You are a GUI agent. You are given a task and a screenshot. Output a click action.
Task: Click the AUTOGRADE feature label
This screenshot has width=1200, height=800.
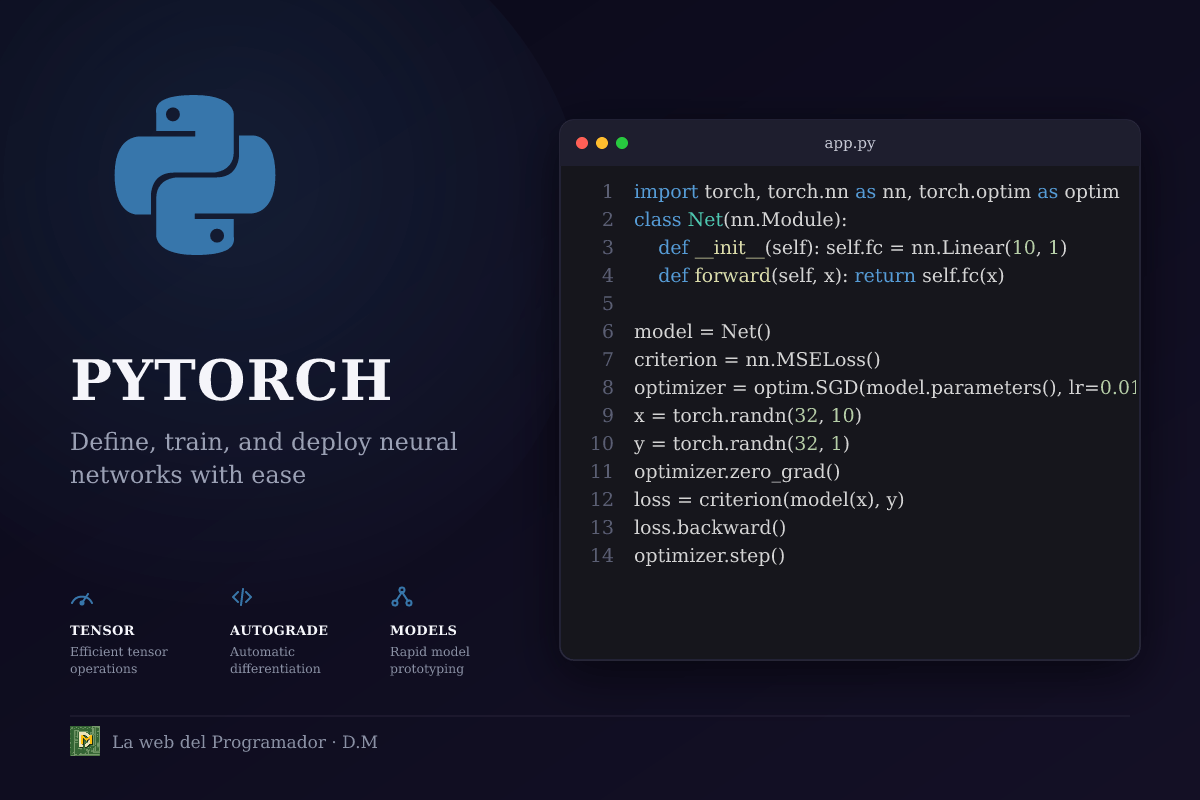point(279,631)
